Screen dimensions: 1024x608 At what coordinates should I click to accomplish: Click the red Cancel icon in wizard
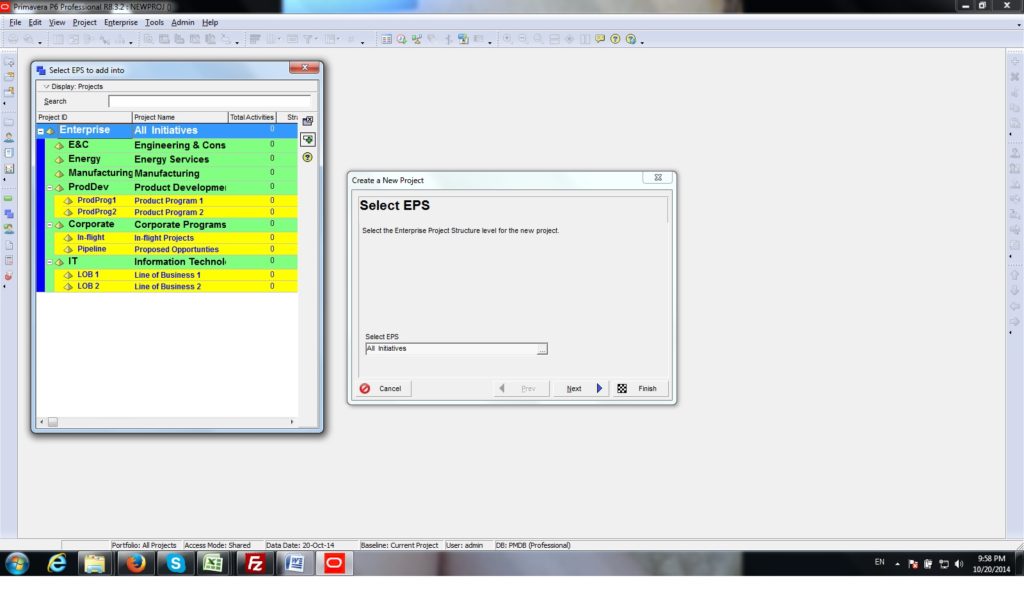point(365,389)
